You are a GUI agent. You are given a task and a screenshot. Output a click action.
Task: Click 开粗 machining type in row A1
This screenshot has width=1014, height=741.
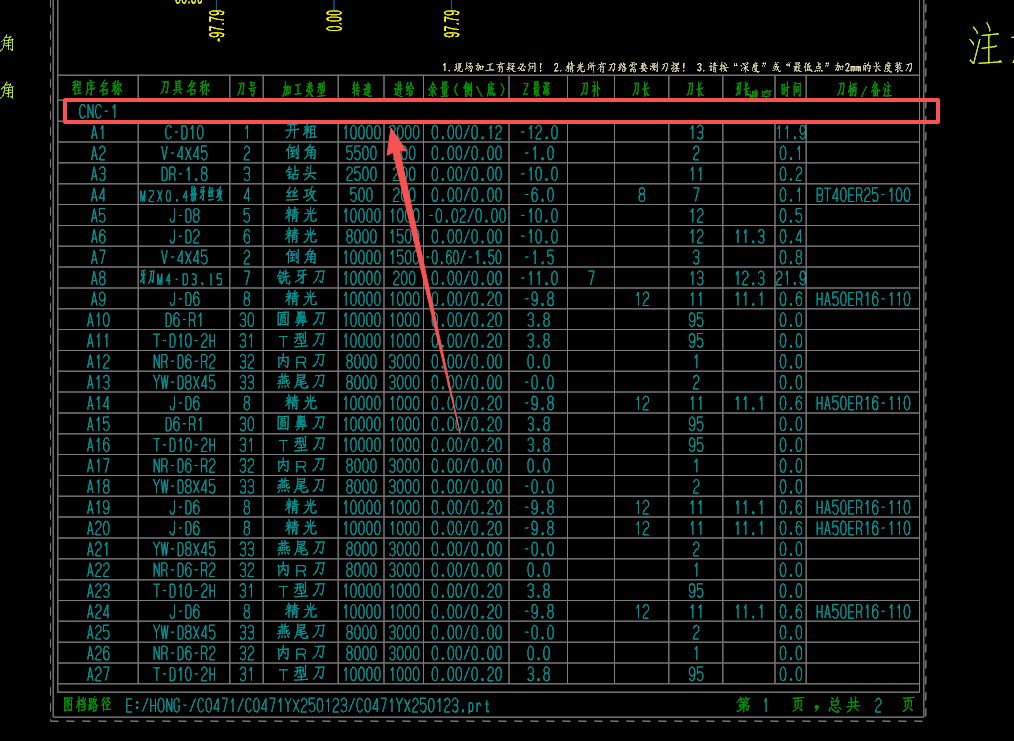pos(301,132)
